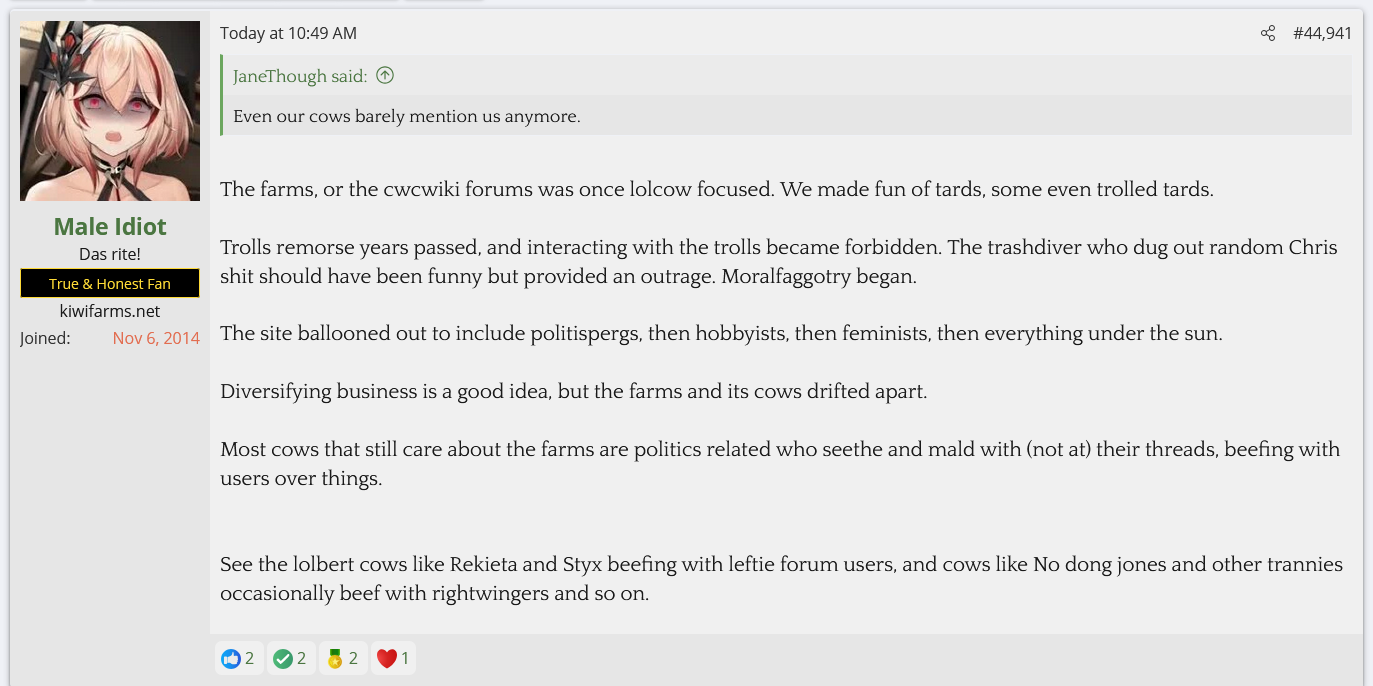Viewport: 1373px width, 686px height.
Task: Click the anime avatar image
Action: coord(110,111)
